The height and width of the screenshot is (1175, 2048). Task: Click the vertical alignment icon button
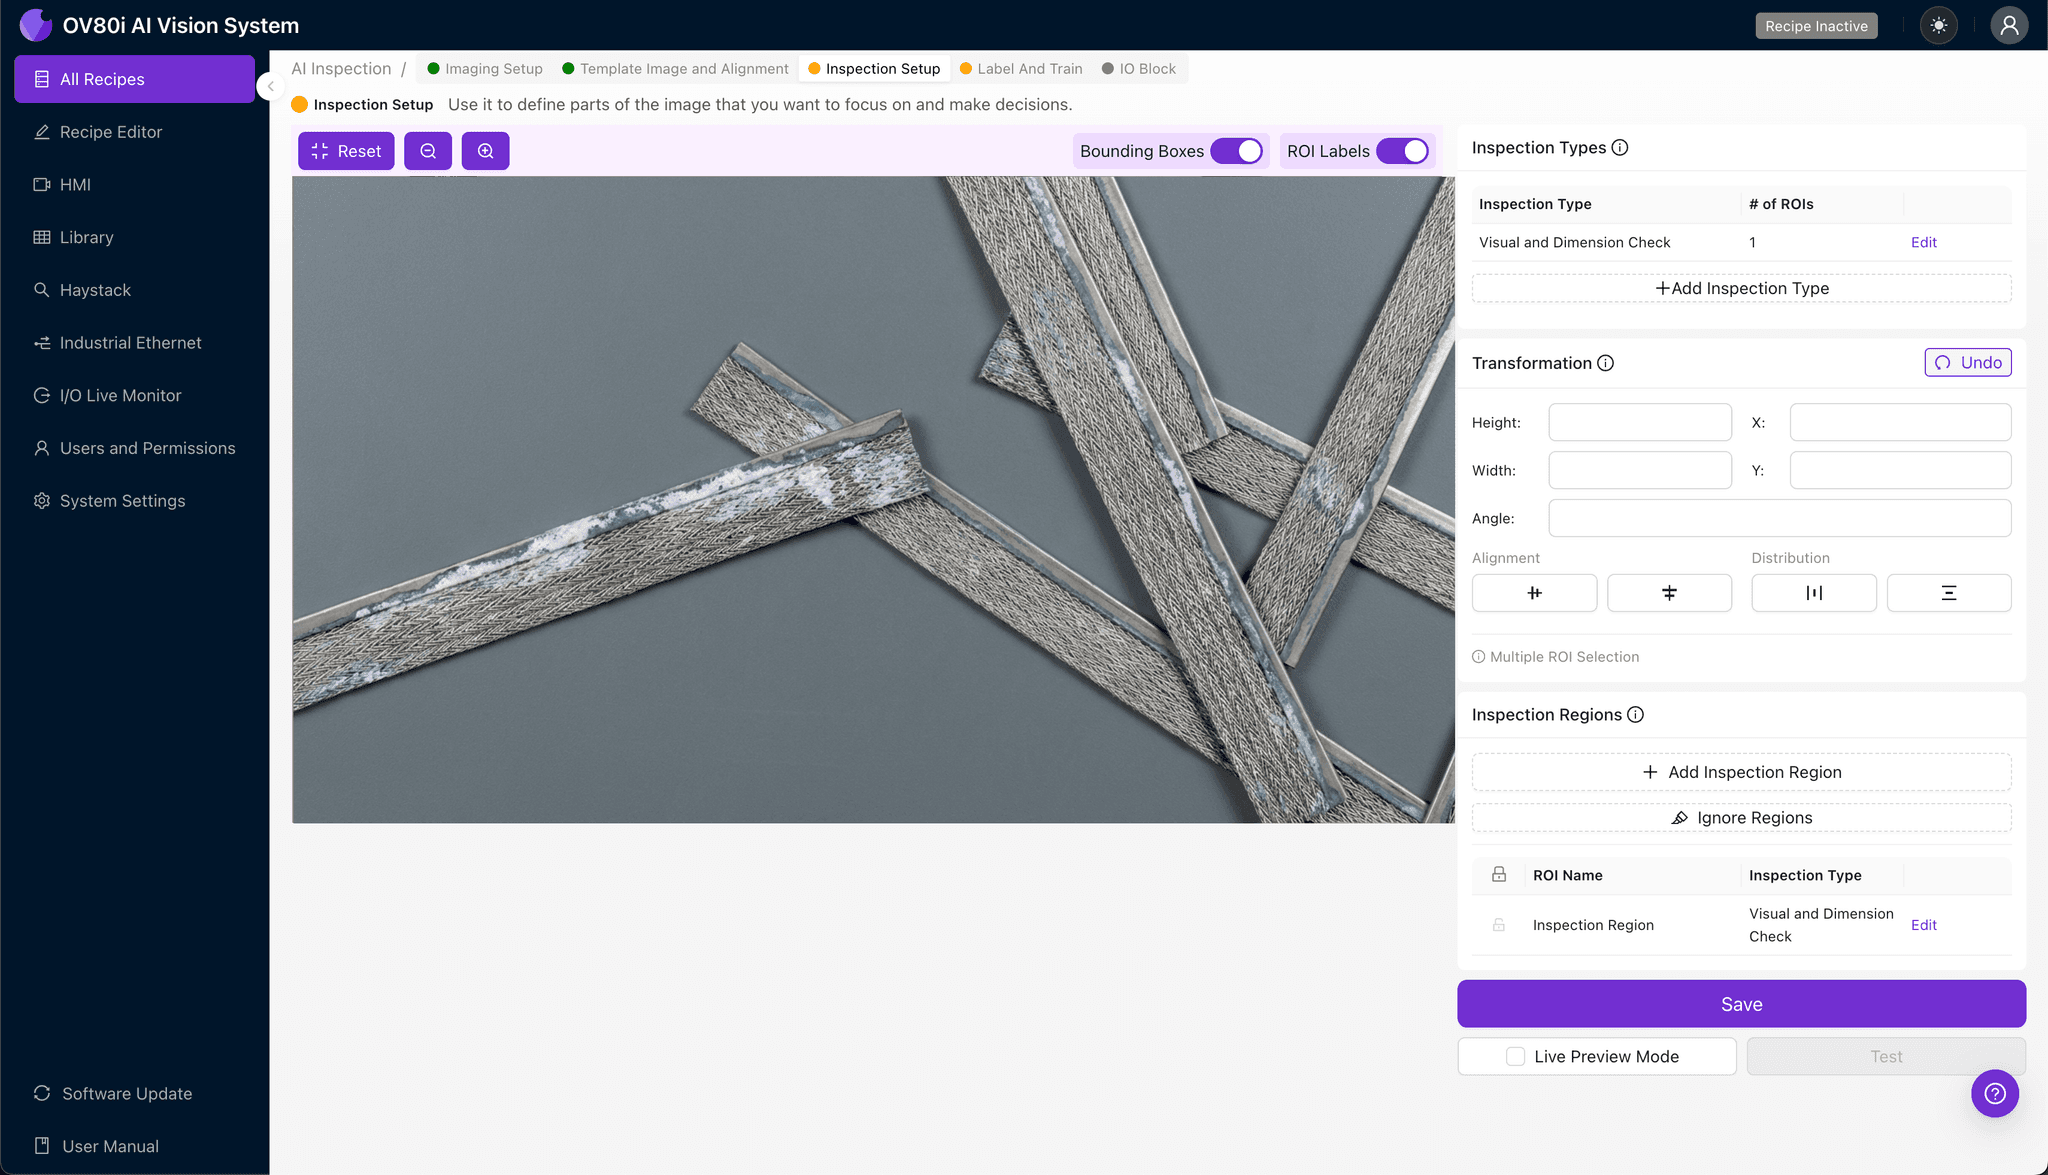(x=1669, y=593)
